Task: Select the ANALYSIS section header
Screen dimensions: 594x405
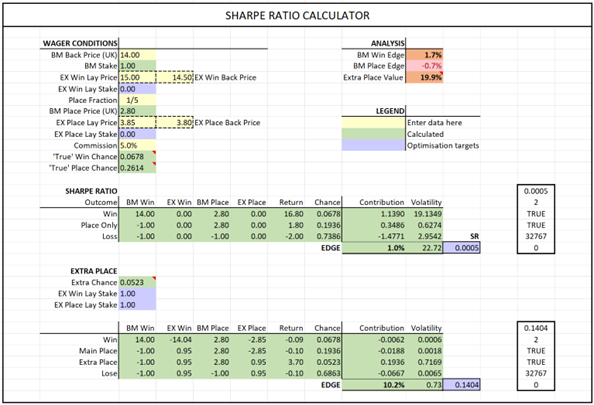Action: 388,43
